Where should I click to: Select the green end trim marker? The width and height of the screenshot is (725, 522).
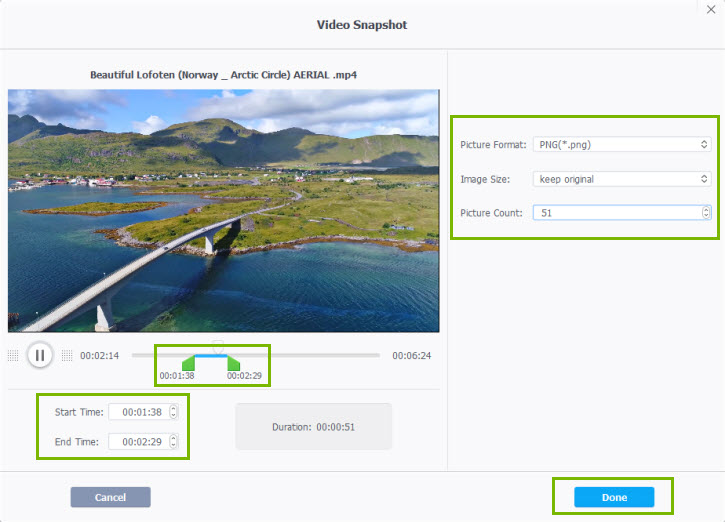point(233,363)
